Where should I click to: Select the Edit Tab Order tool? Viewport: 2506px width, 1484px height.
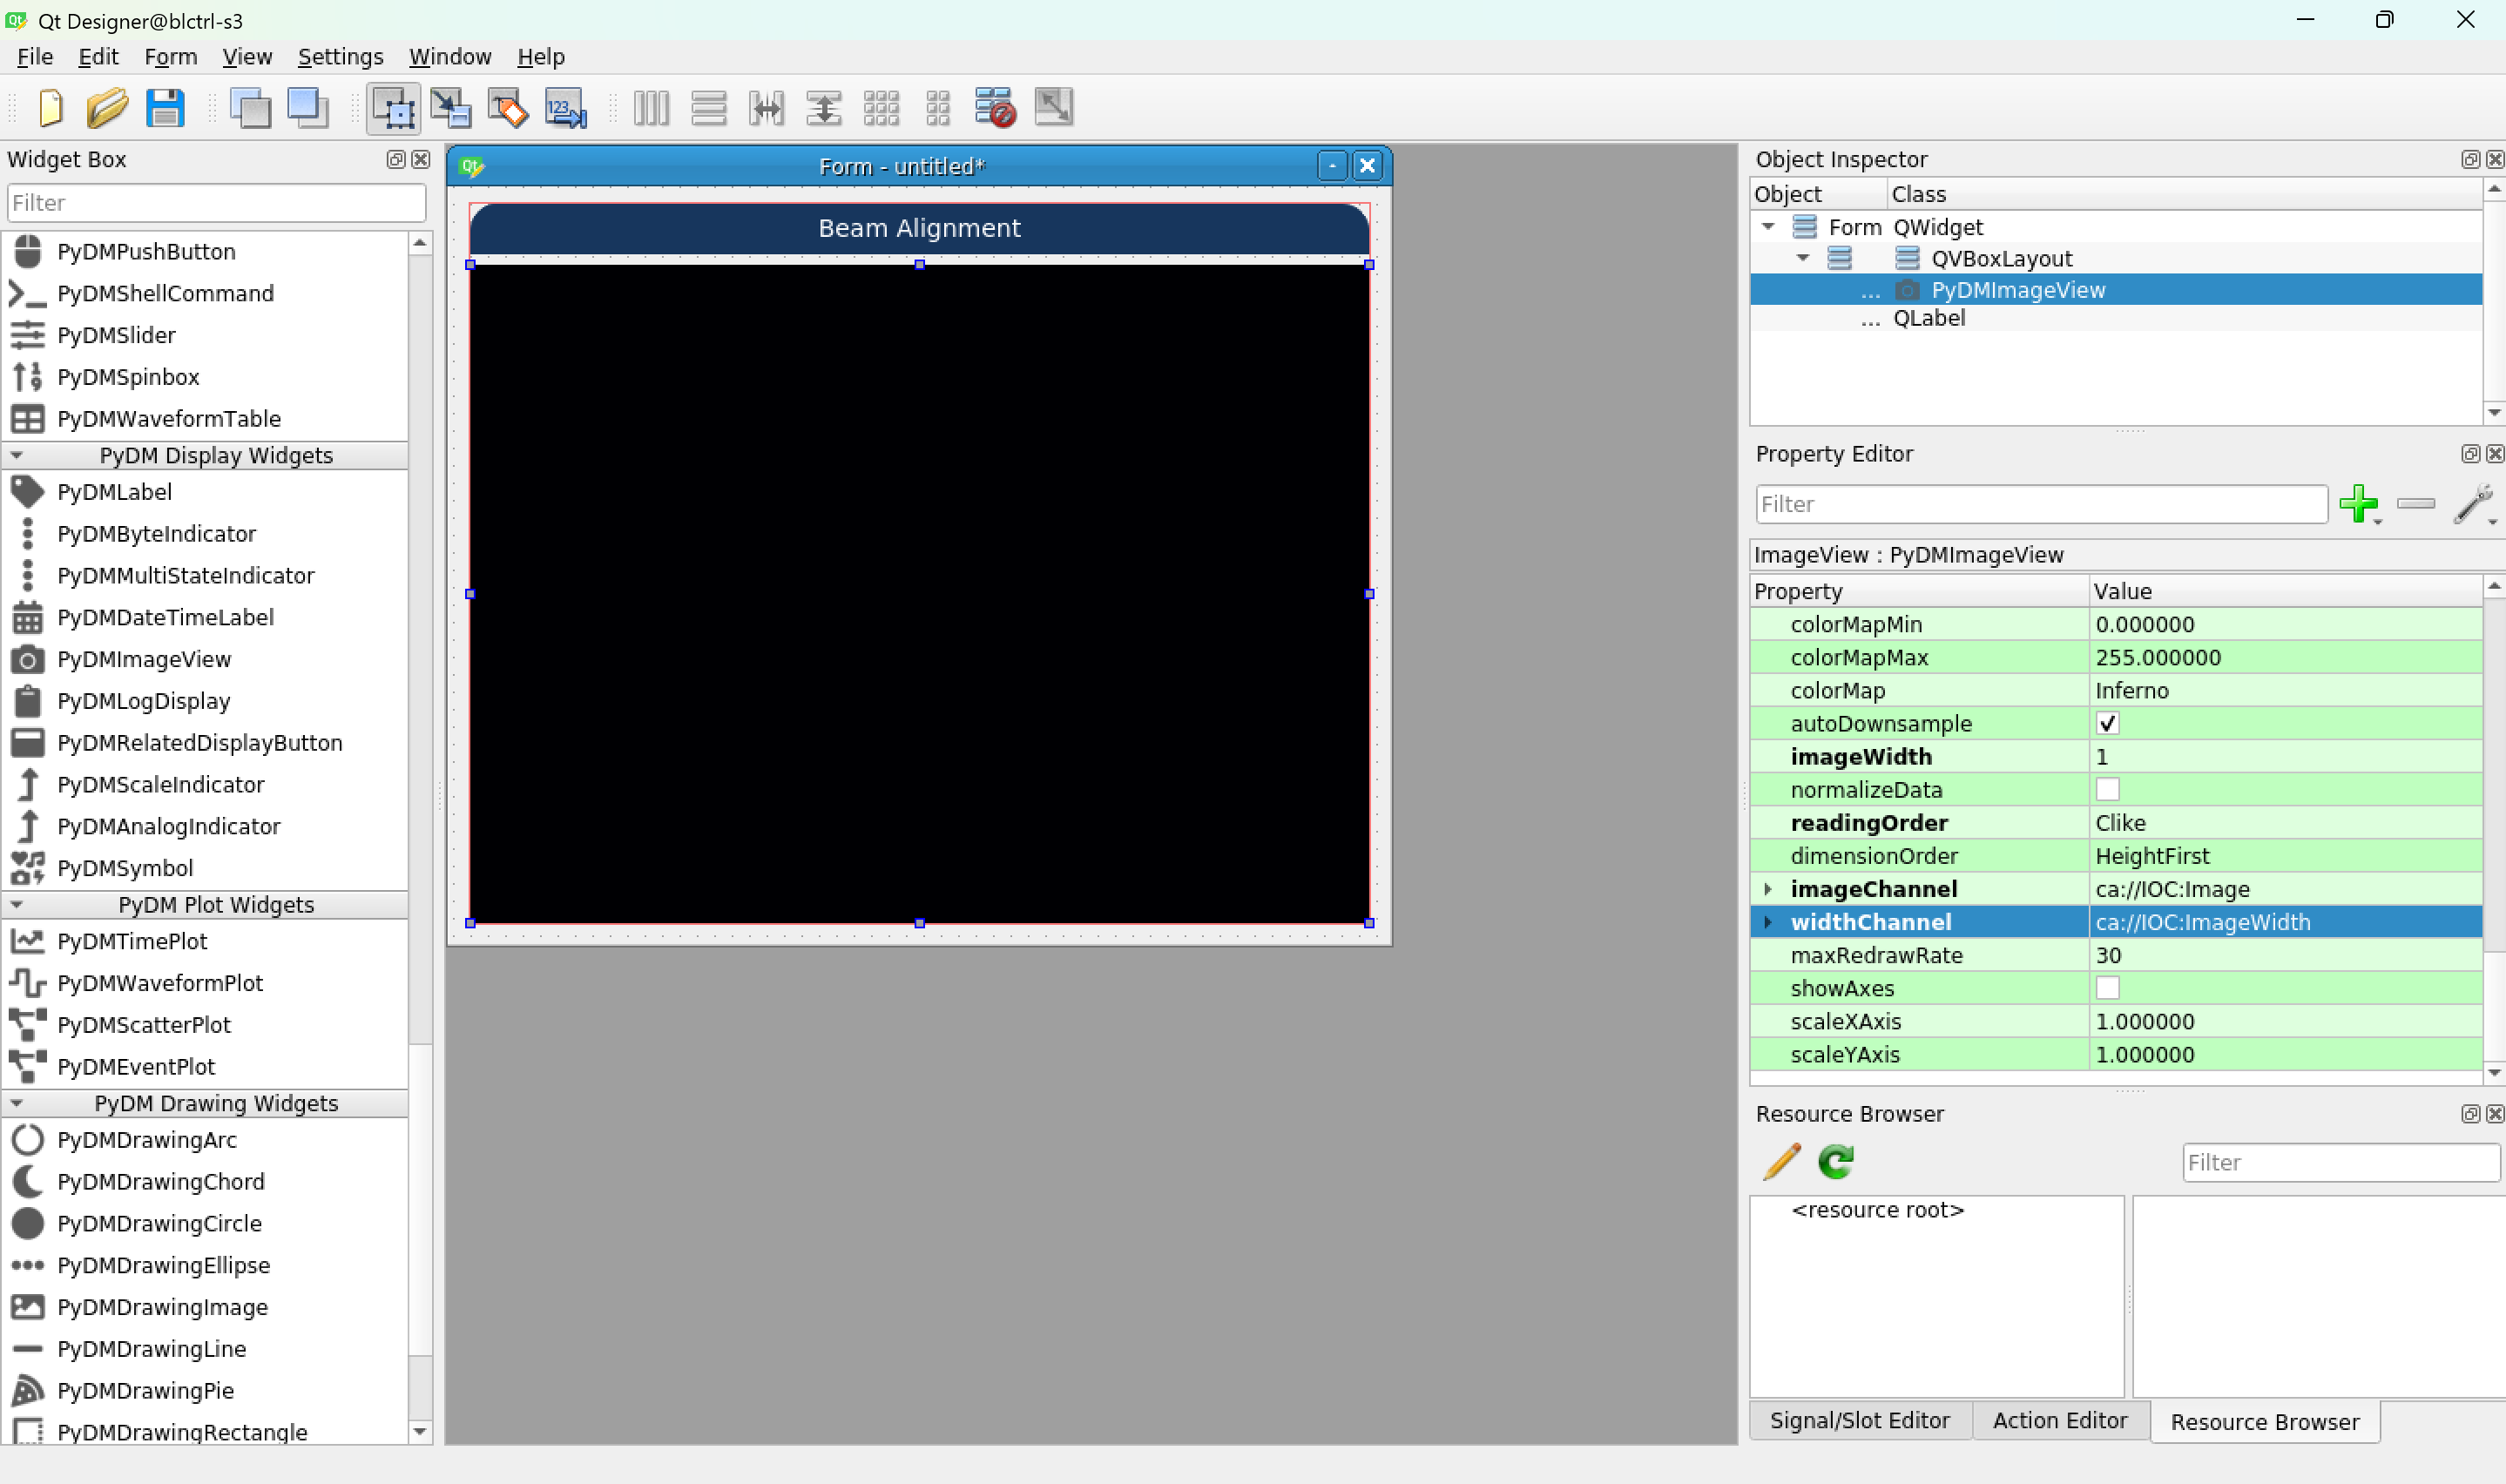point(566,107)
